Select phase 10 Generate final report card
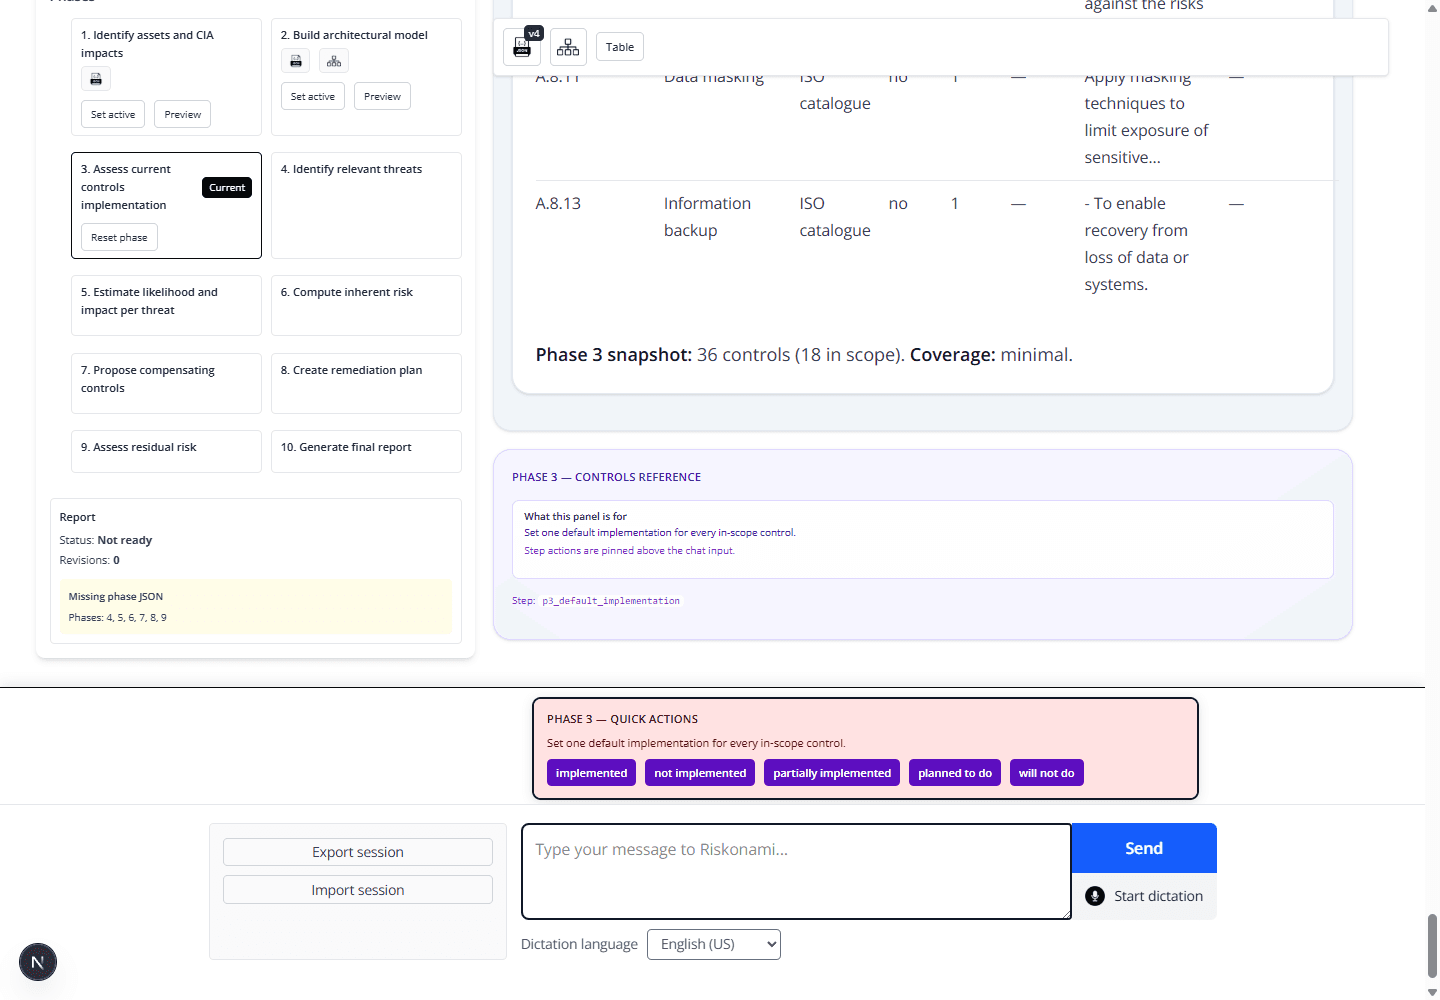The image size is (1440, 1000). tap(366, 451)
